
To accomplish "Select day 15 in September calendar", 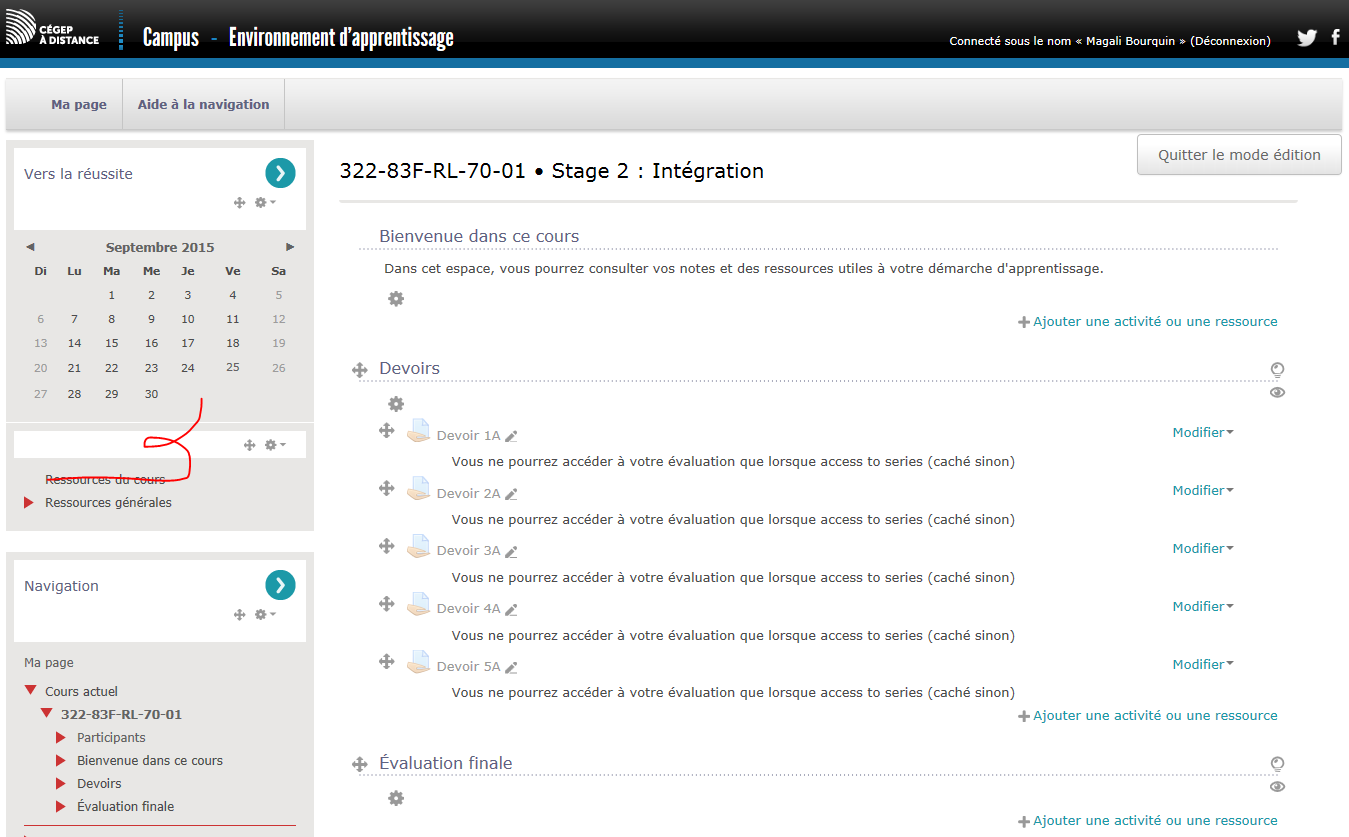I will pyautogui.click(x=112, y=343).
